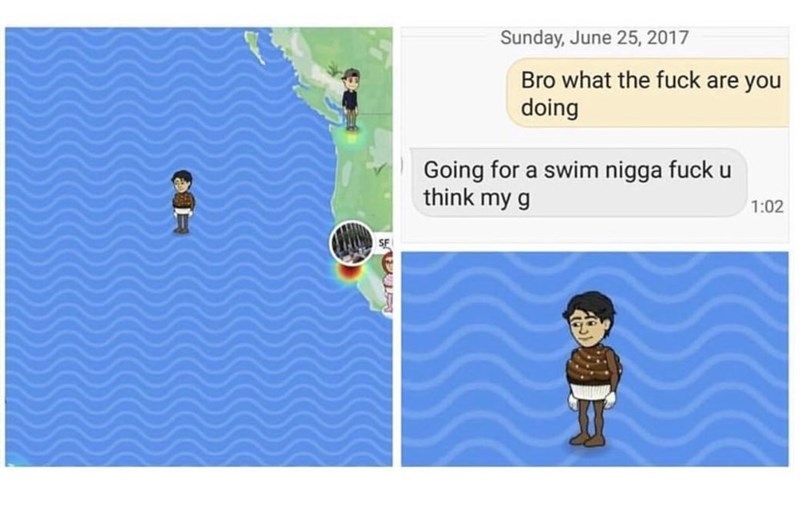Click the palm tree icon on the map
The width and height of the screenshot is (800, 511).
pos(335,68)
